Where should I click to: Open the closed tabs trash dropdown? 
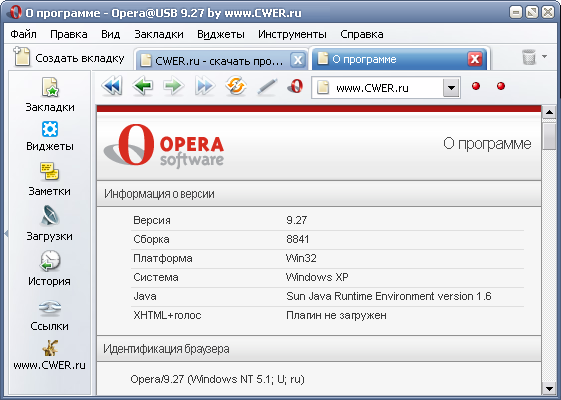pyautogui.click(x=545, y=57)
